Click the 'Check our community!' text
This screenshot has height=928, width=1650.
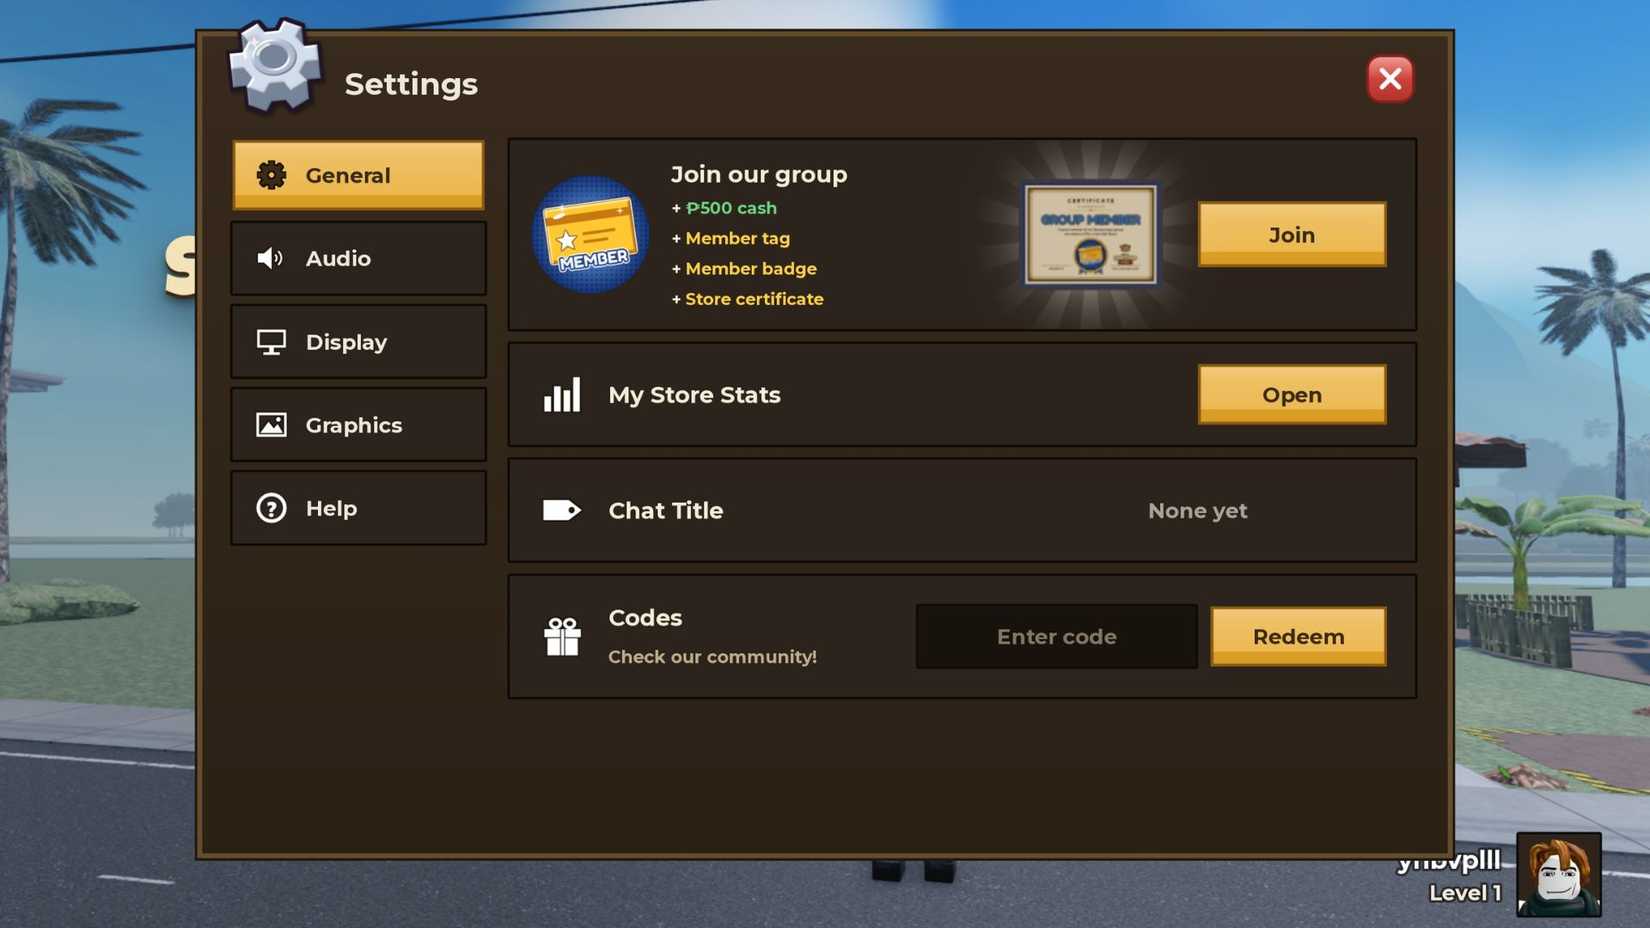tap(712, 657)
